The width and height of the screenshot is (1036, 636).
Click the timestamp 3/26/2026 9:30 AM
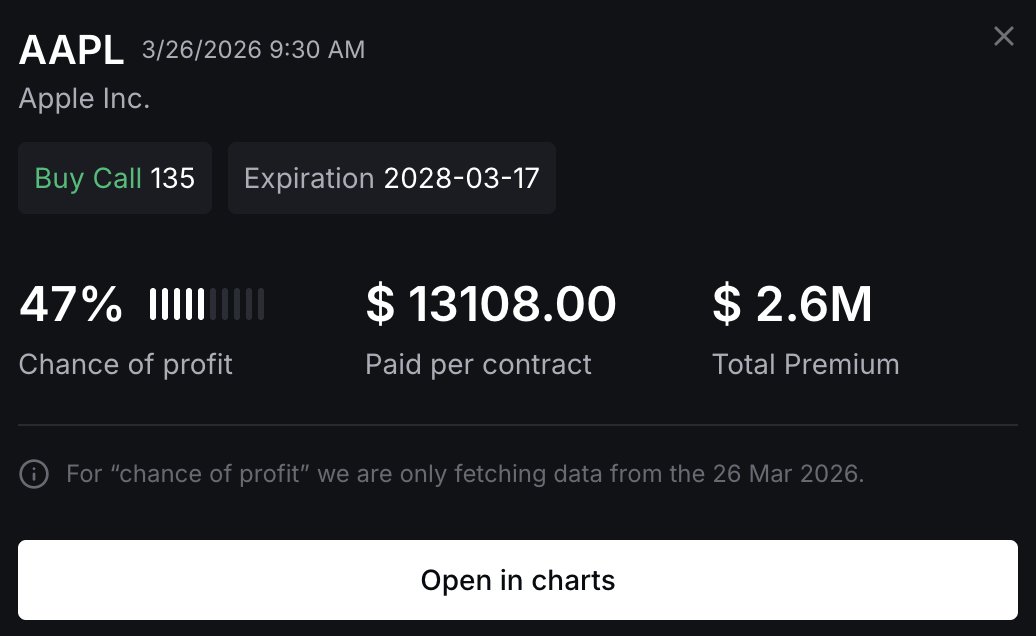(x=253, y=50)
